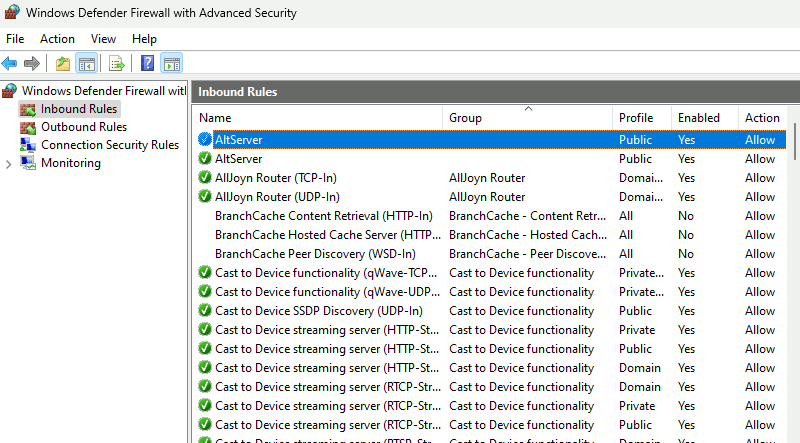
Task: Open Help via question mark icon
Action: tap(147, 63)
